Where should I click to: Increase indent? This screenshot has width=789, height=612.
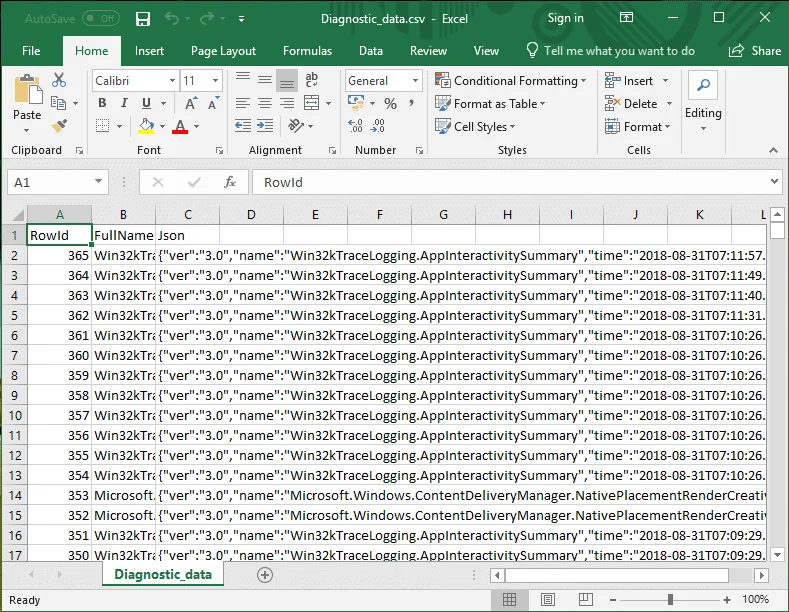265,125
